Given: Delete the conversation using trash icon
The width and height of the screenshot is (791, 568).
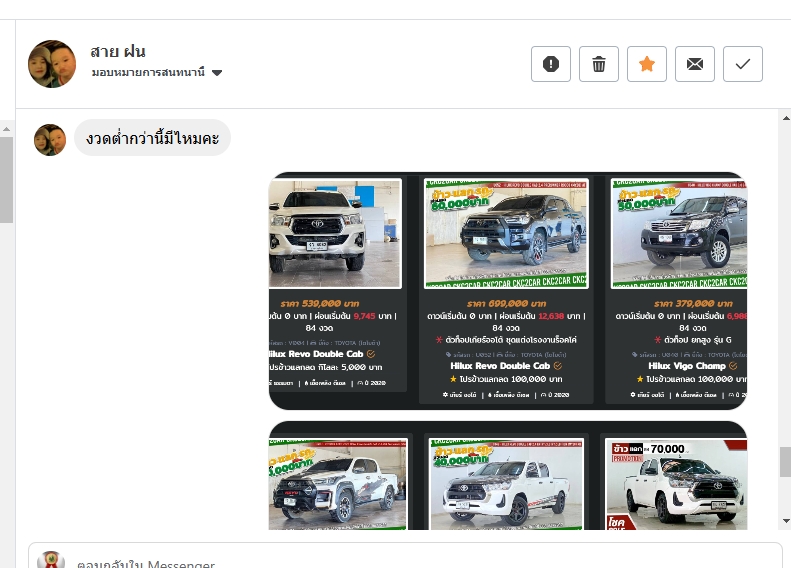Looking at the screenshot, I should pyautogui.click(x=599, y=64).
